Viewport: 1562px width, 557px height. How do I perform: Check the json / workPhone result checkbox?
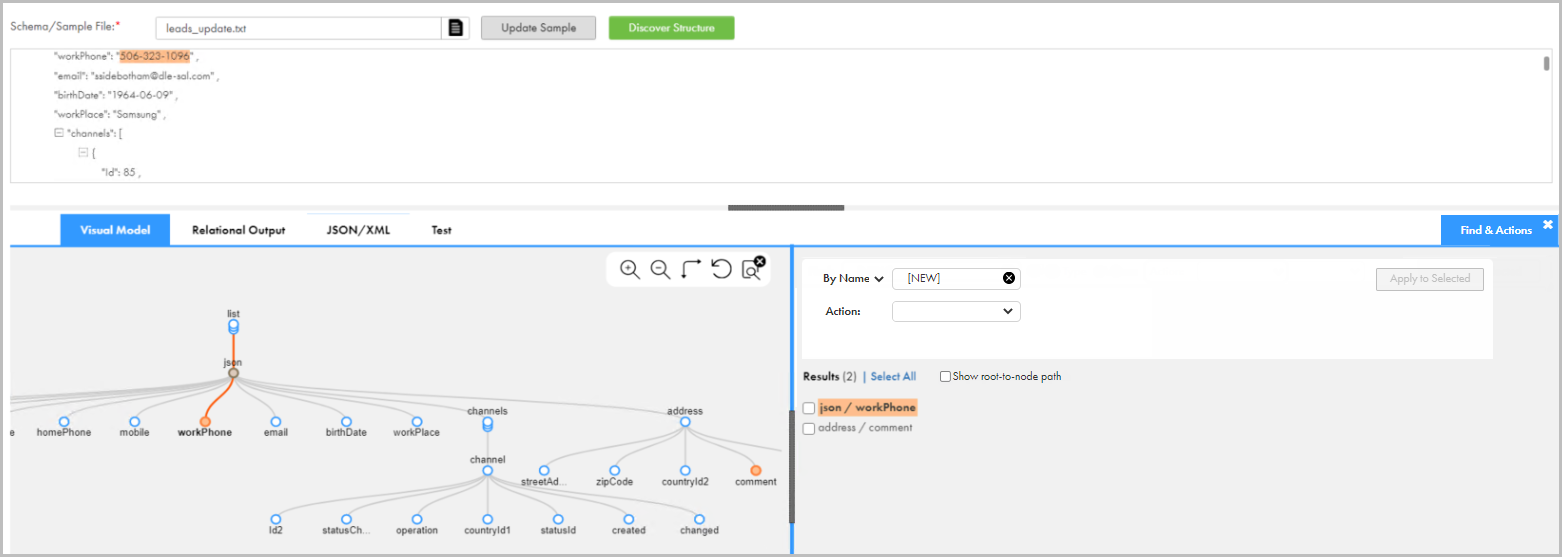809,408
